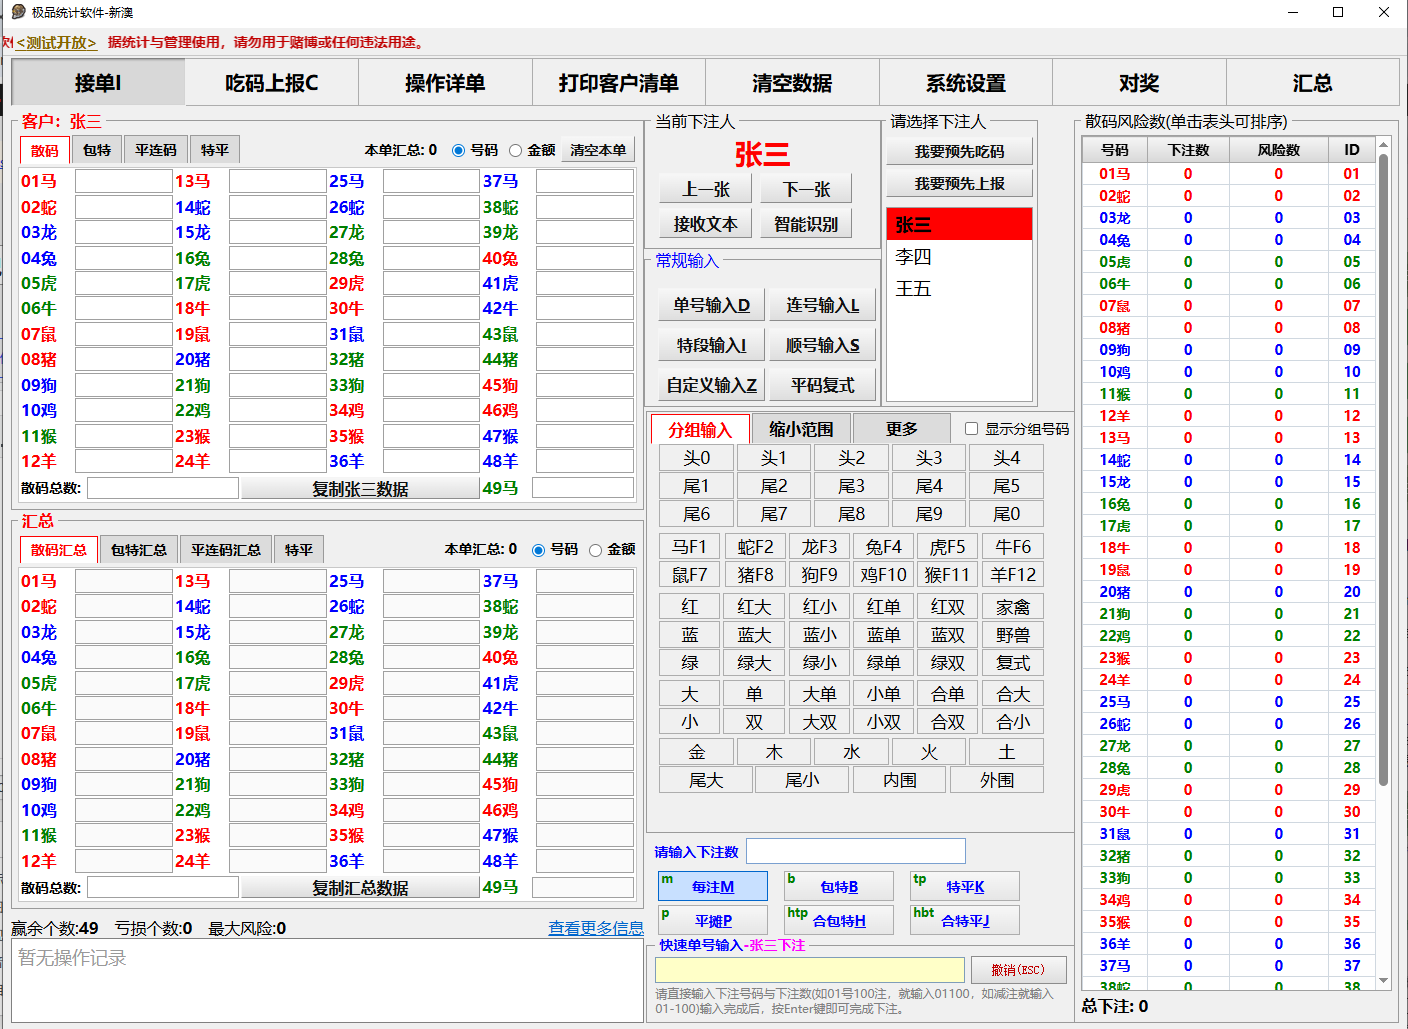Image resolution: width=1408 pixels, height=1029 pixels.
Task: Open the 更多 tab in group input
Action: click(x=902, y=429)
